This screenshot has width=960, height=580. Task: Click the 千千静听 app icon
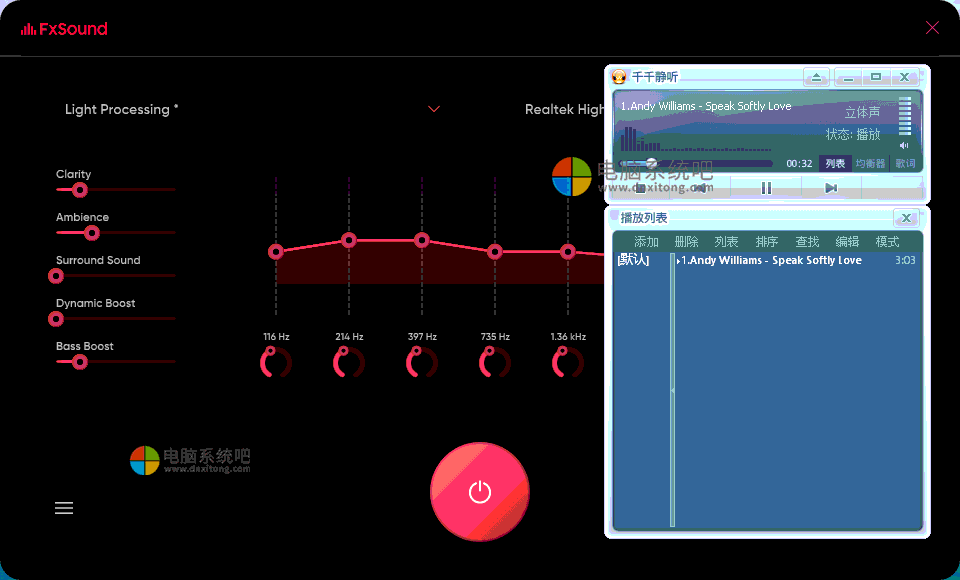click(x=619, y=77)
